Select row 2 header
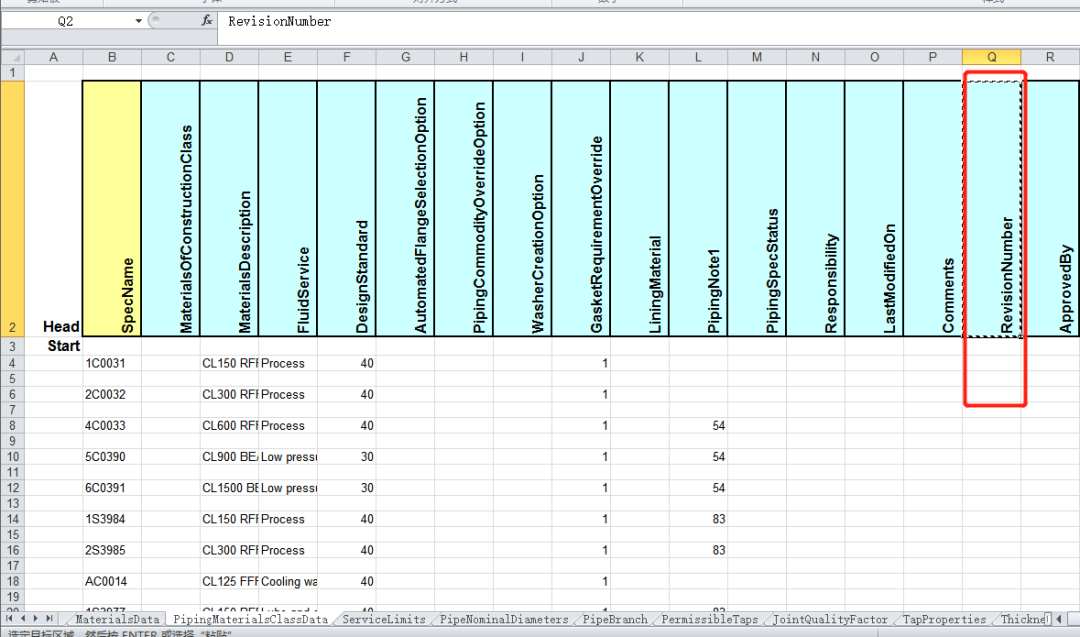 (13, 209)
